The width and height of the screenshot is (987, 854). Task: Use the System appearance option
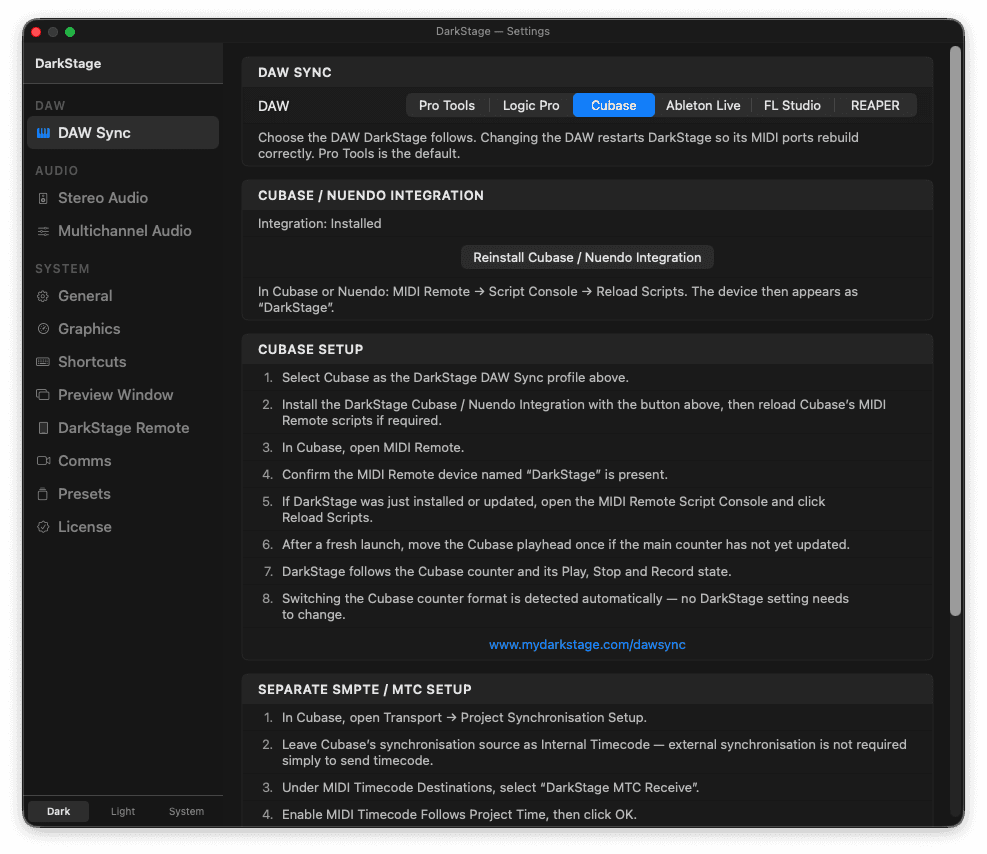pyautogui.click(x=186, y=811)
